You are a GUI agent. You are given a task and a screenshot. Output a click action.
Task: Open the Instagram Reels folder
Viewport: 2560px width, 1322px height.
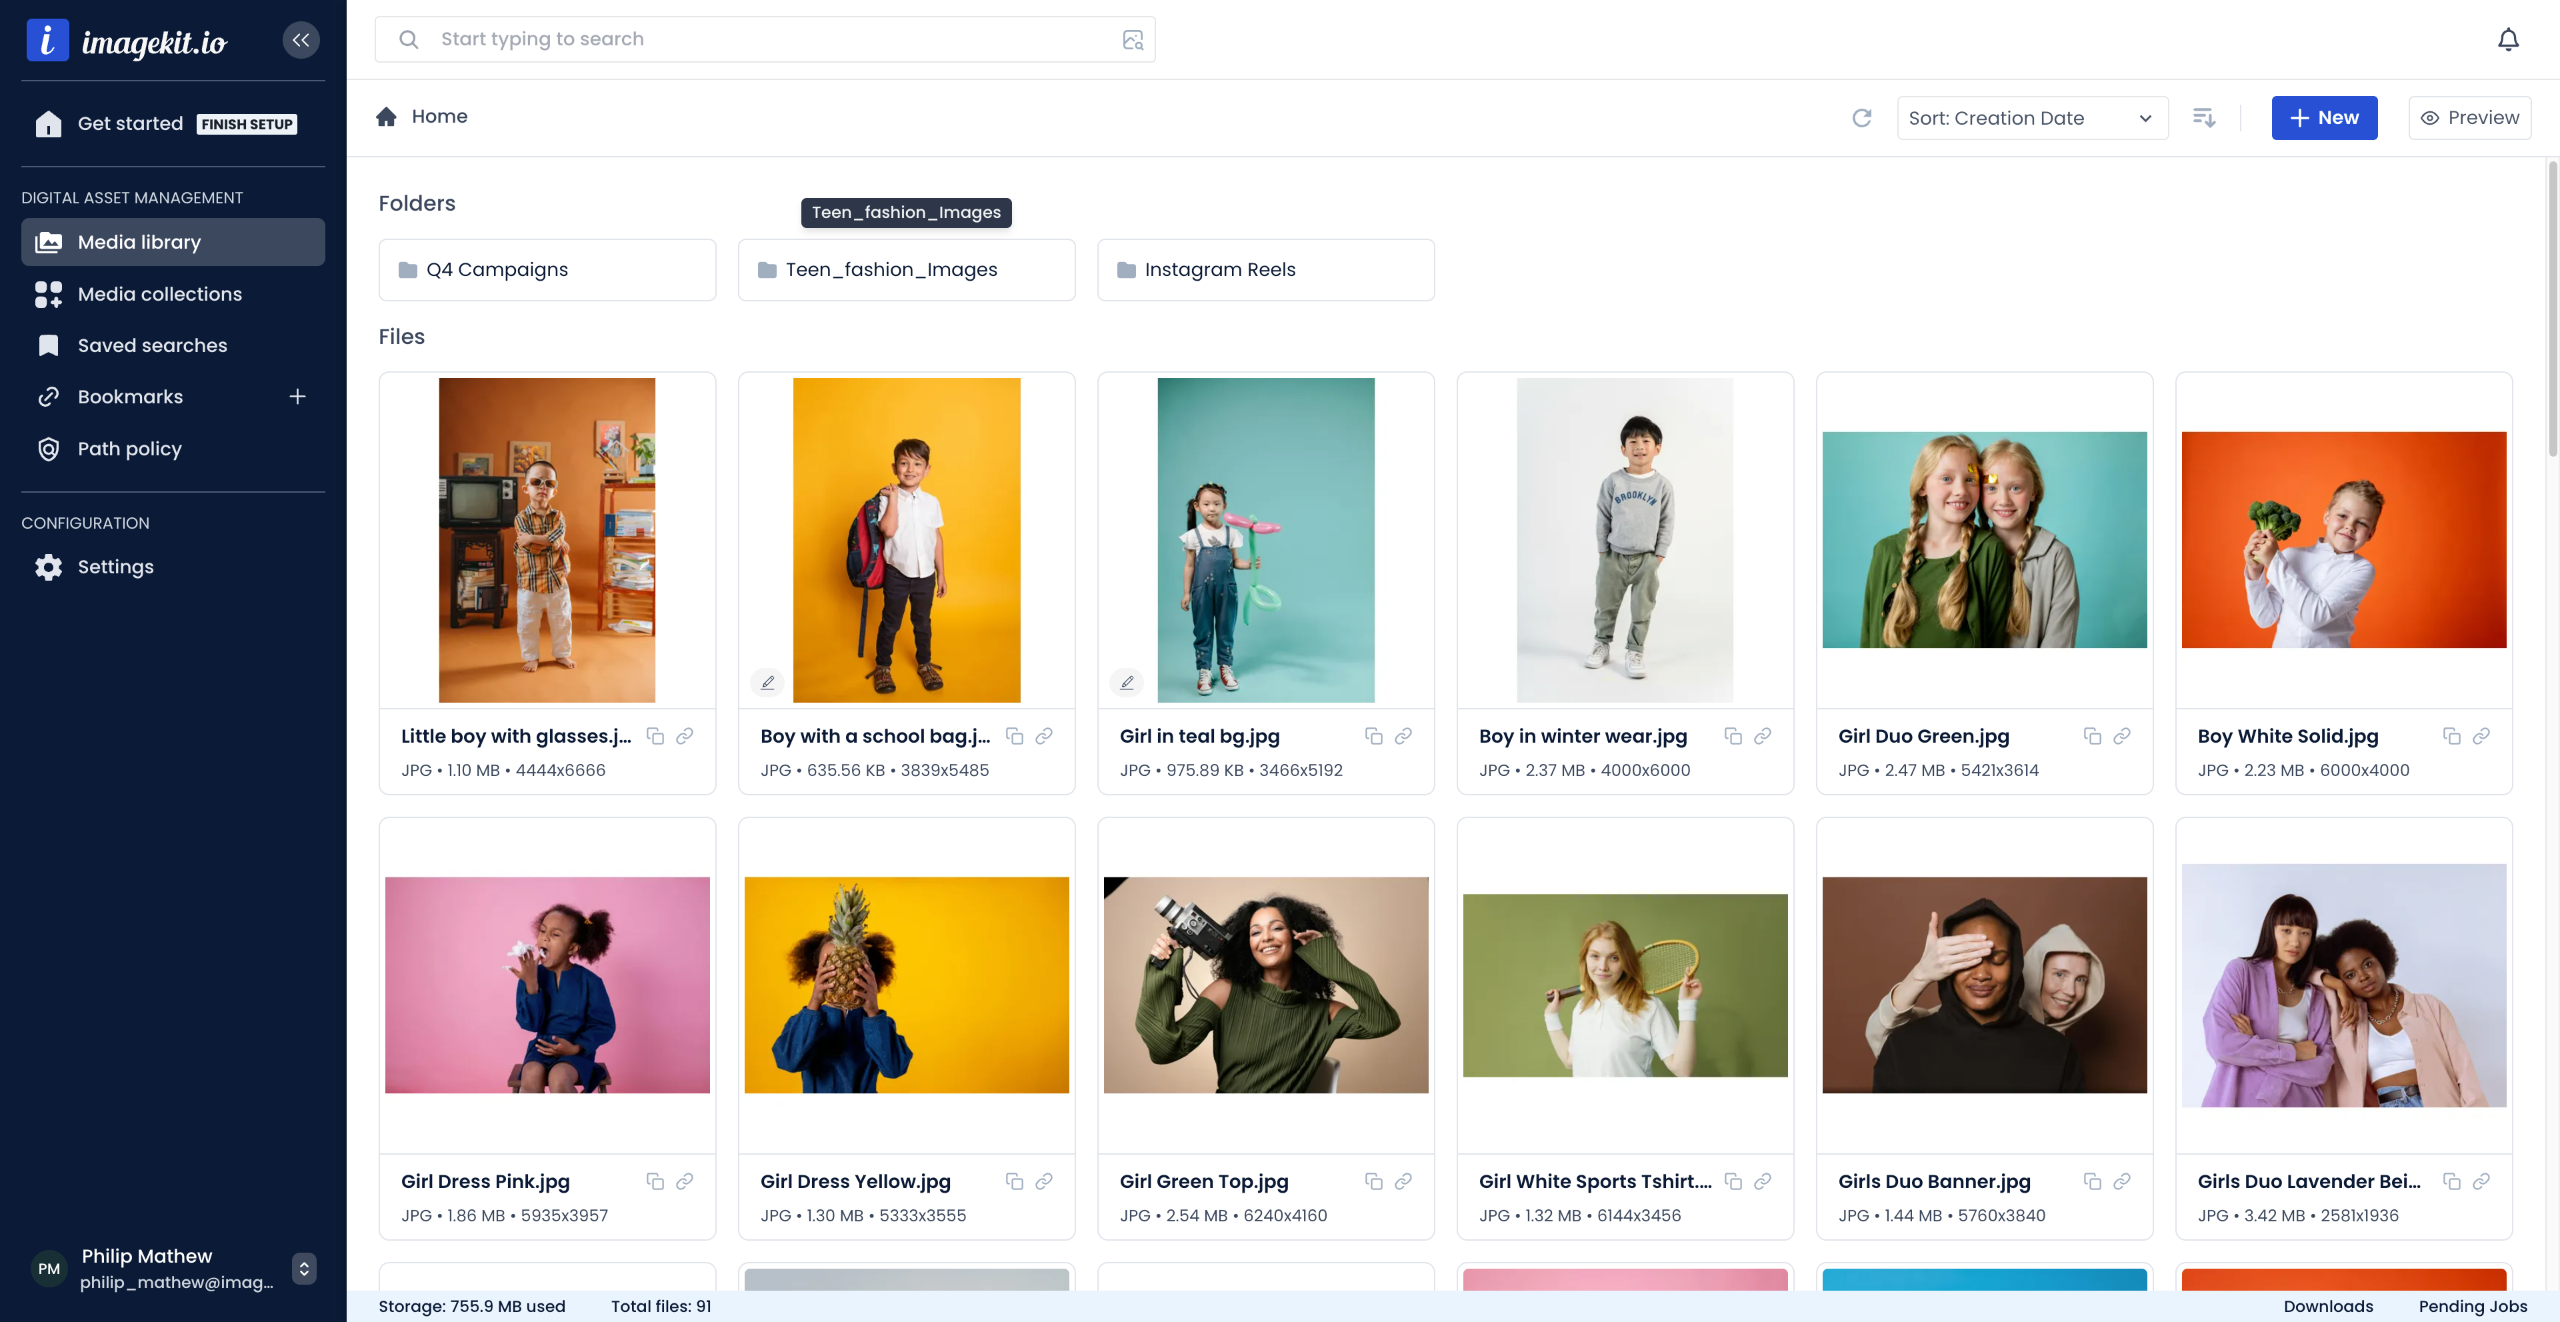point(1265,270)
